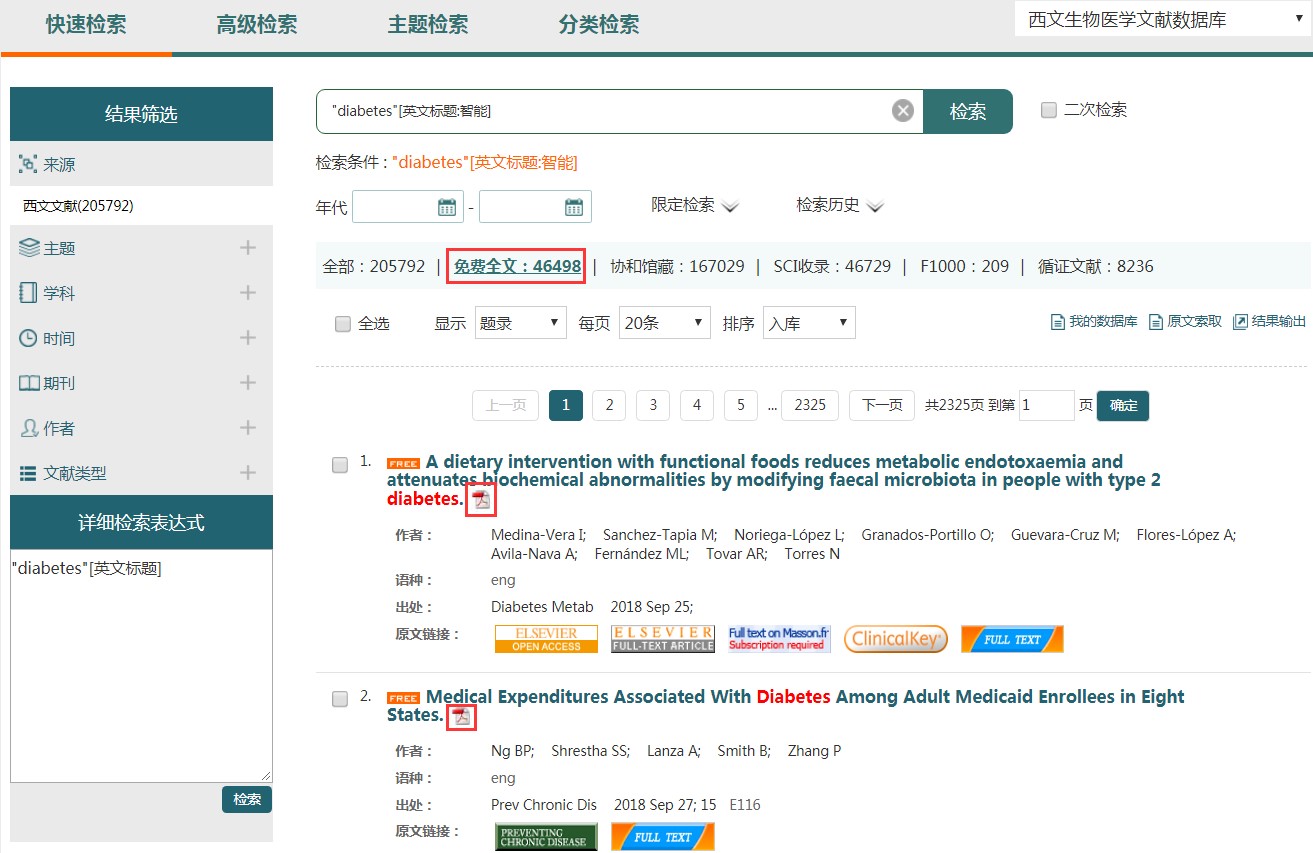Switch to 高级检索 tab
The height and width of the screenshot is (853, 1313).
[257, 25]
